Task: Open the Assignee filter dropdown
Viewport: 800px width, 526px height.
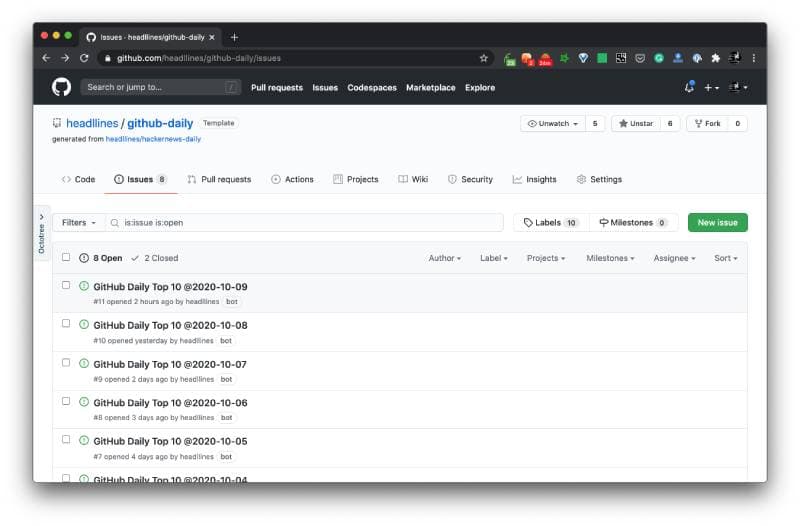Action: pyautogui.click(x=674, y=258)
